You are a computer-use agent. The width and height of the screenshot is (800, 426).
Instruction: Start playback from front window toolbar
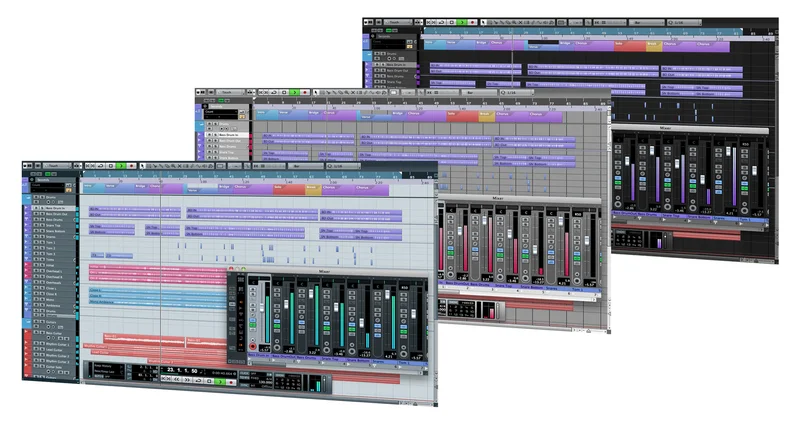click(x=121, y=166)
